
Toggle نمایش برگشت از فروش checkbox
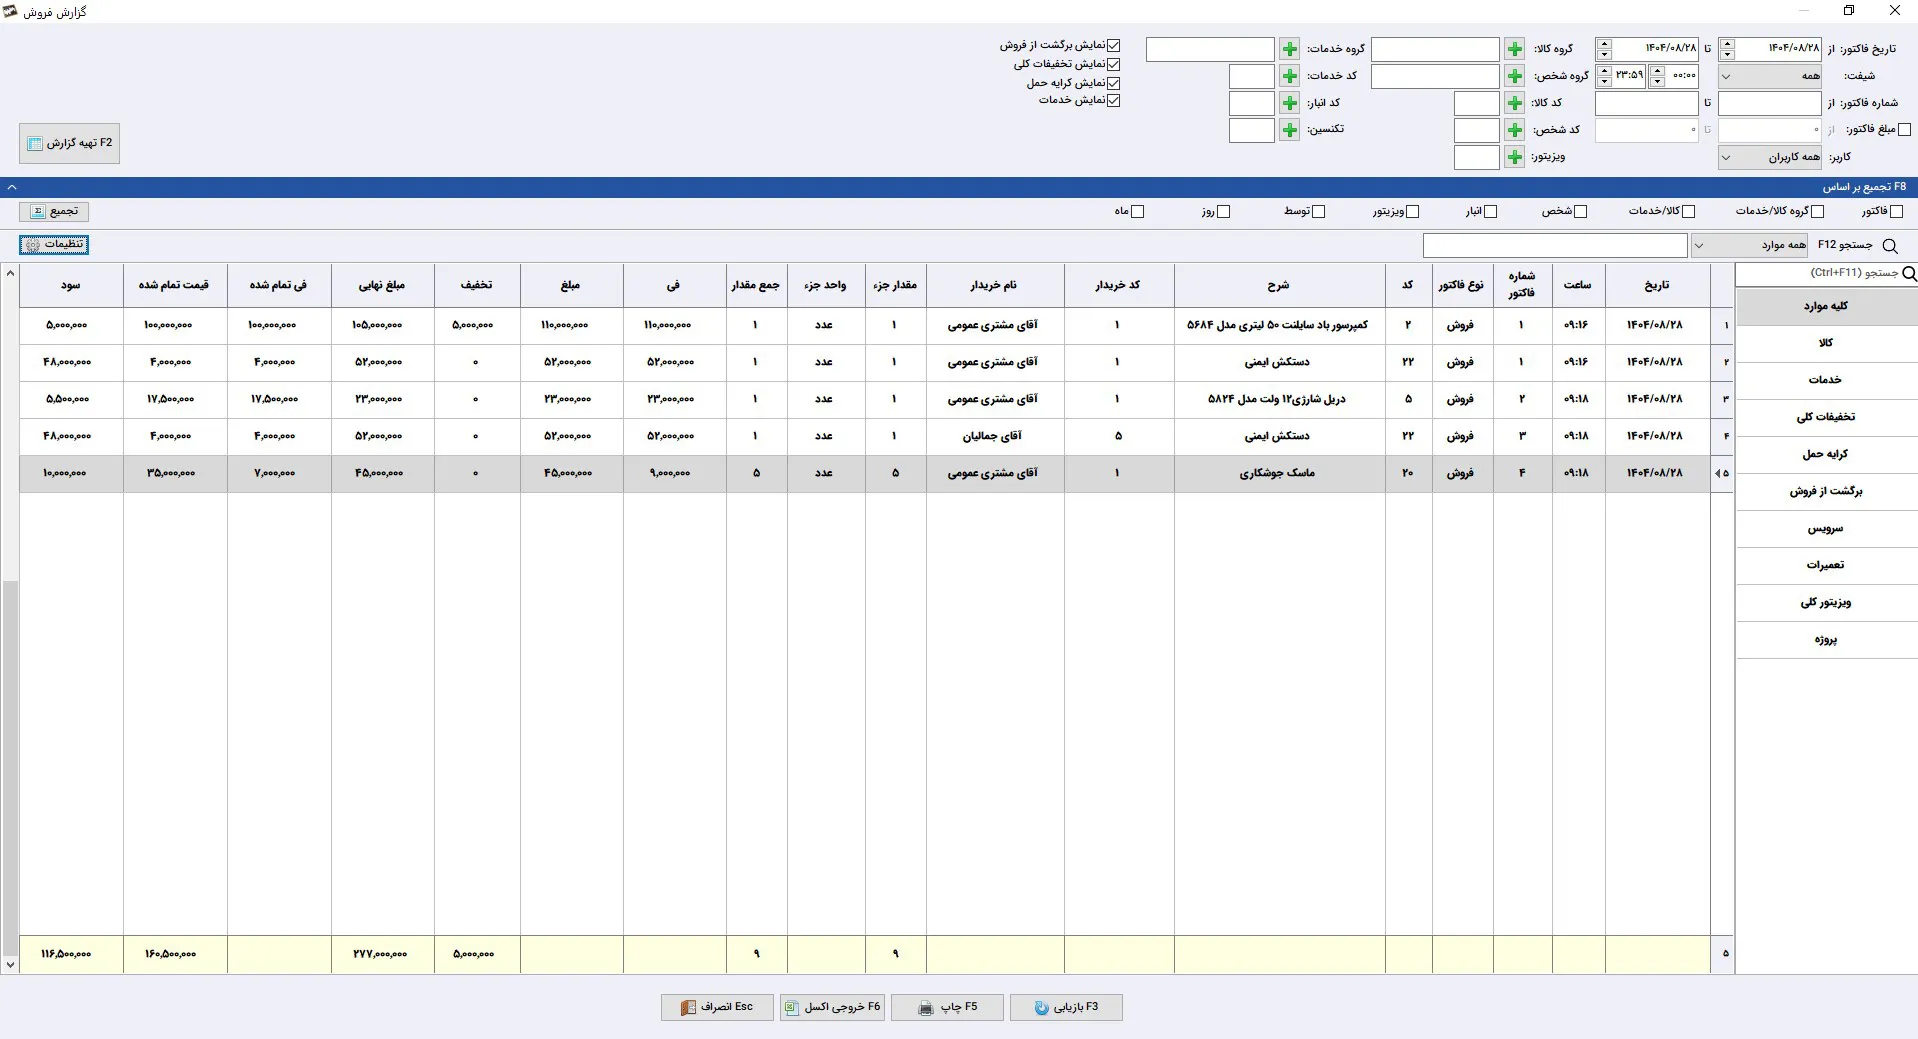pyautogui.click(x=1113, y=46)
